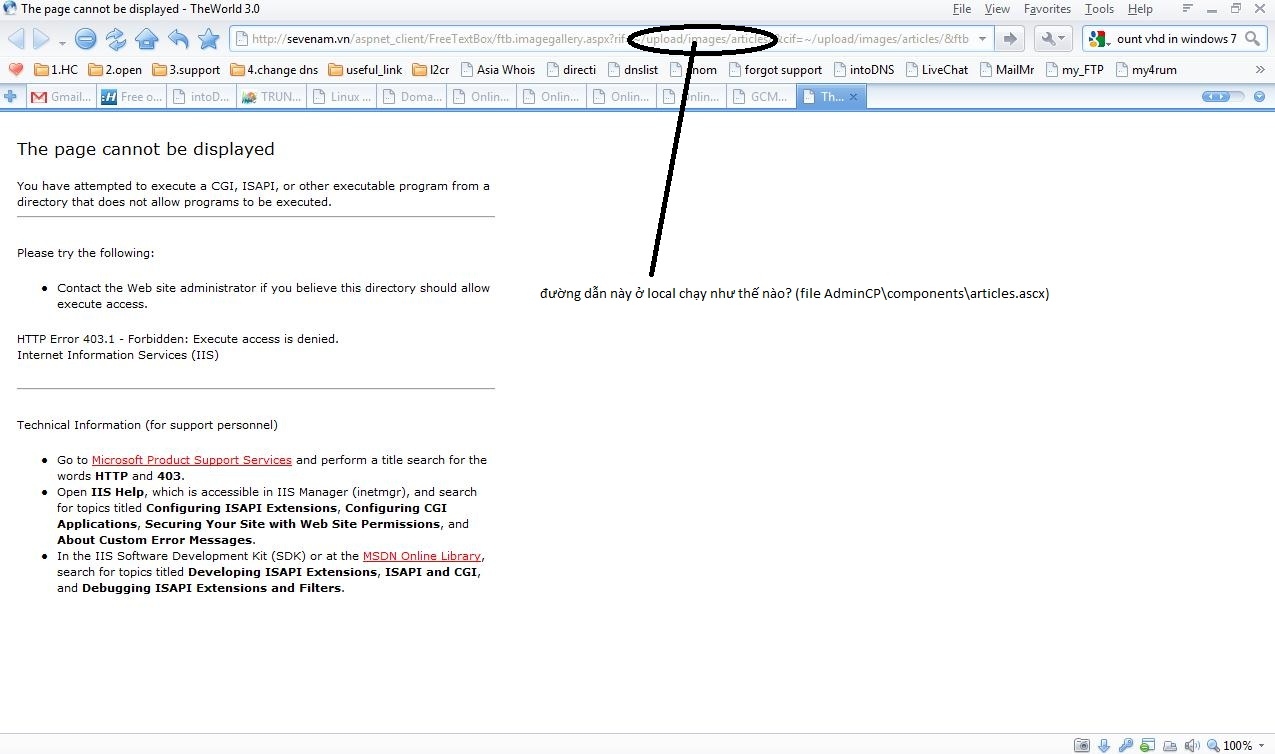The height and width of the screenshot is (754, 1275).
Task: Switch to the Gmail tab
Action: pyautogui.click(x=62, y=97)
